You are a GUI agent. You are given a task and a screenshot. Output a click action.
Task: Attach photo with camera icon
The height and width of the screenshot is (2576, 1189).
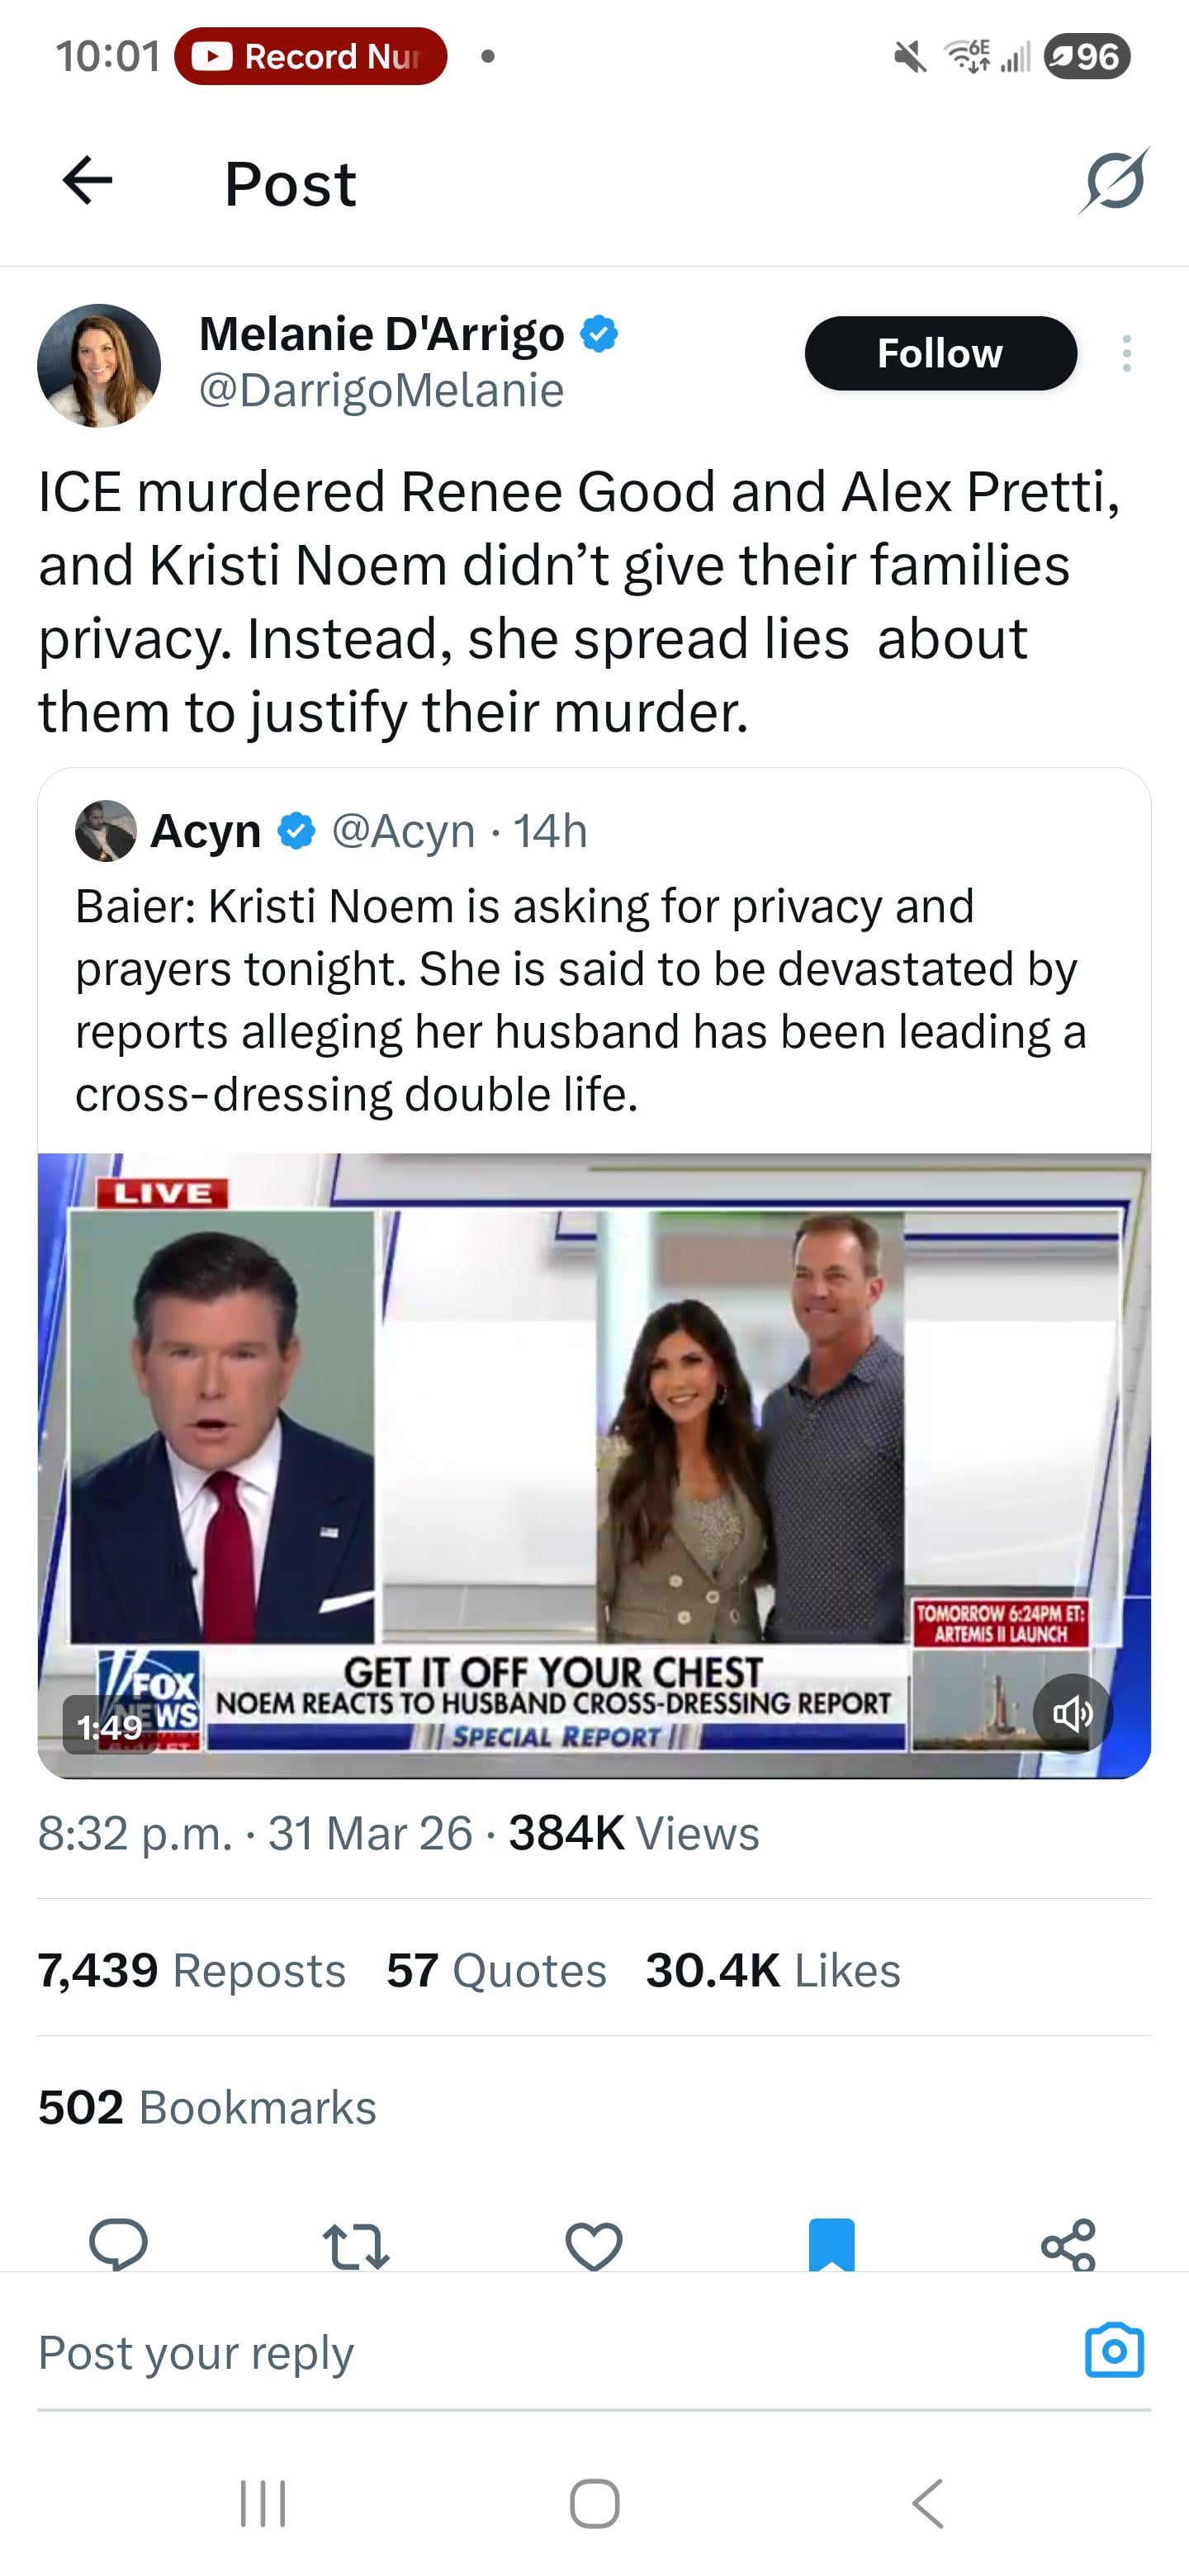click(1114, 2350)
